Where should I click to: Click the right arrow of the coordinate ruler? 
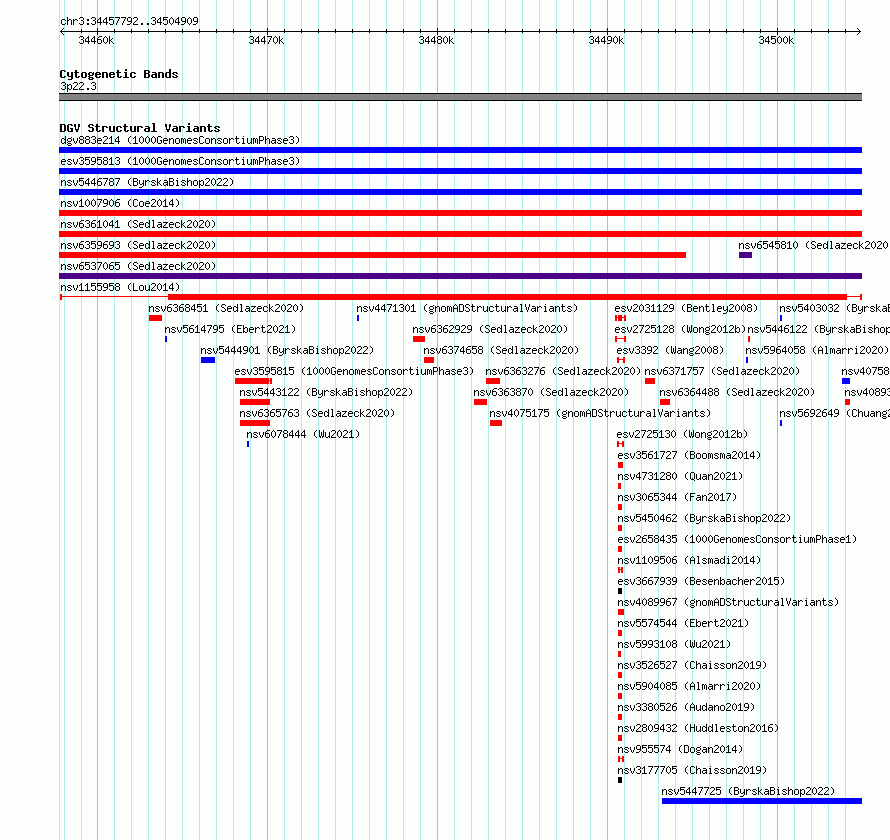point(859,31)
